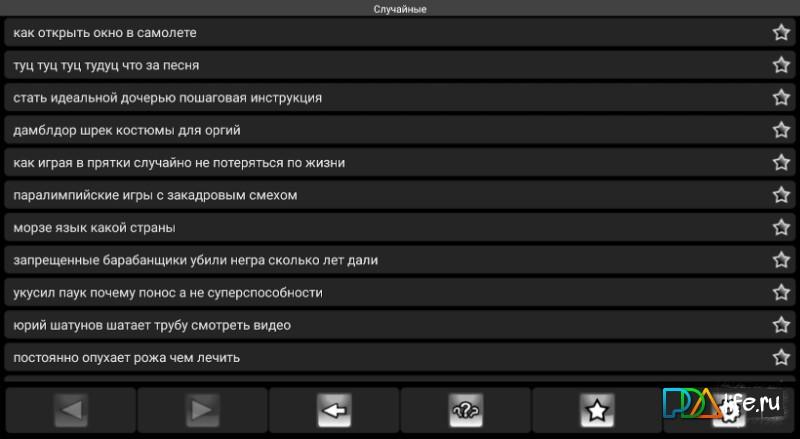Tap the previous page left-arrow button
Viewport: 800px width, 439px height.
coord(71,410)
